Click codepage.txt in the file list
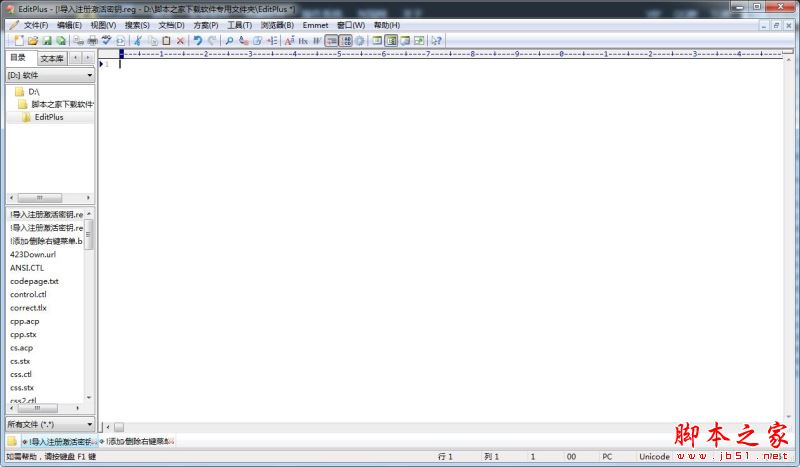Screen dimensions: 800x467 coord(34,281)
